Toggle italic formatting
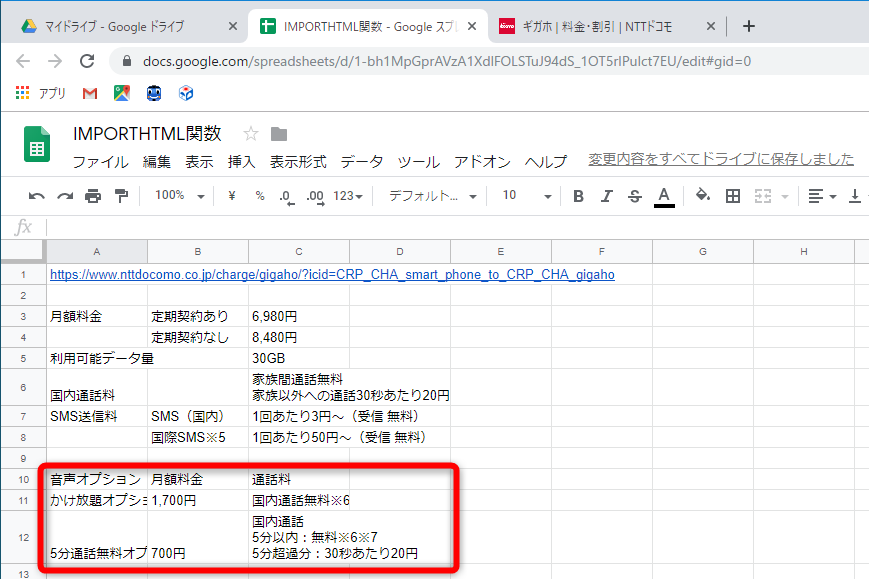 (x=604, y=196)
